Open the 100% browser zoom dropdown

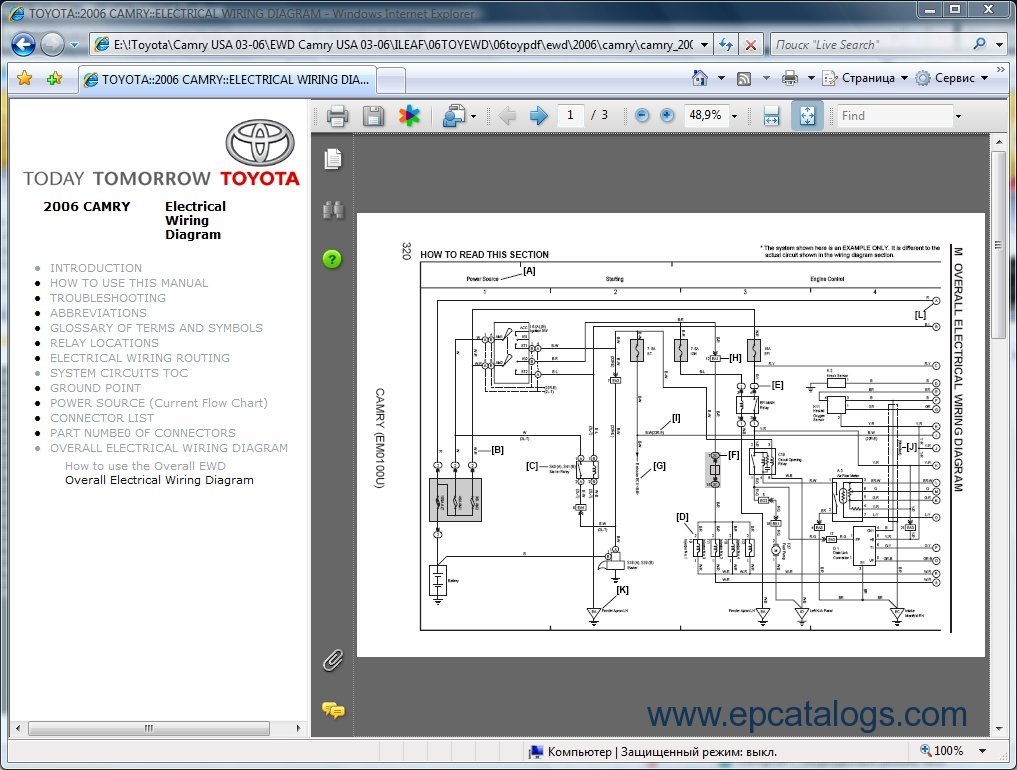coord(983,751)
